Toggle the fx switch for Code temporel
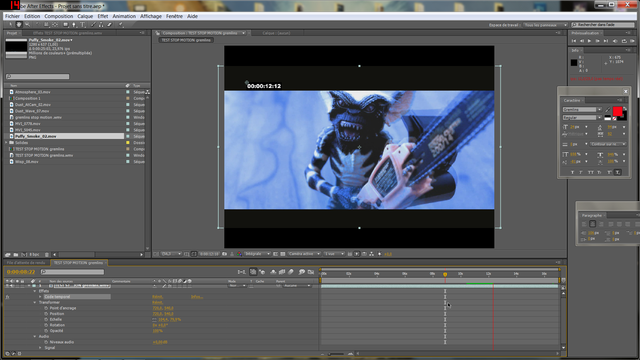 (x=7, y=297)
